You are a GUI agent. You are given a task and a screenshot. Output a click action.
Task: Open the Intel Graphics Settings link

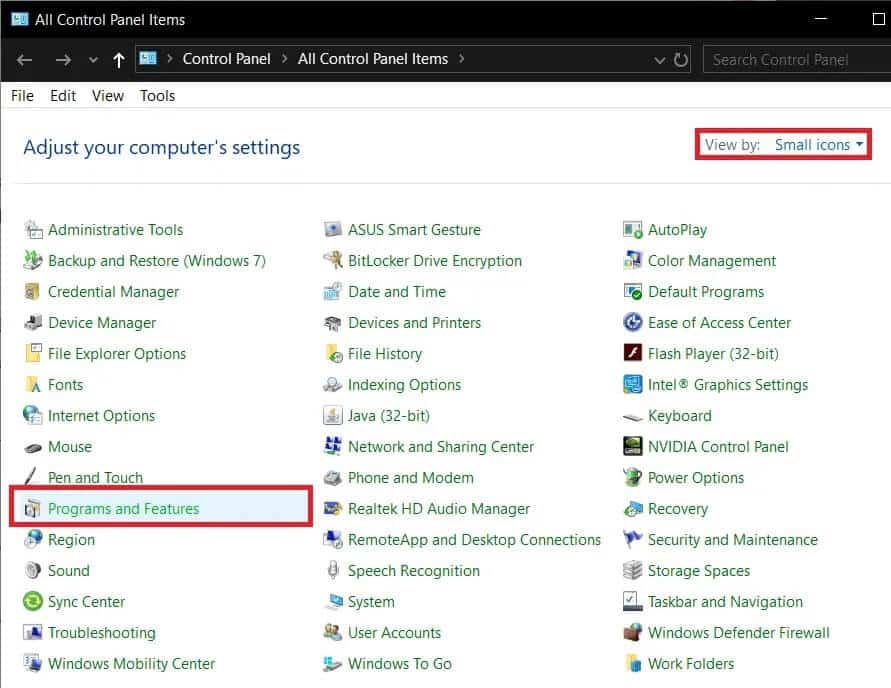[x=728, y=385]
